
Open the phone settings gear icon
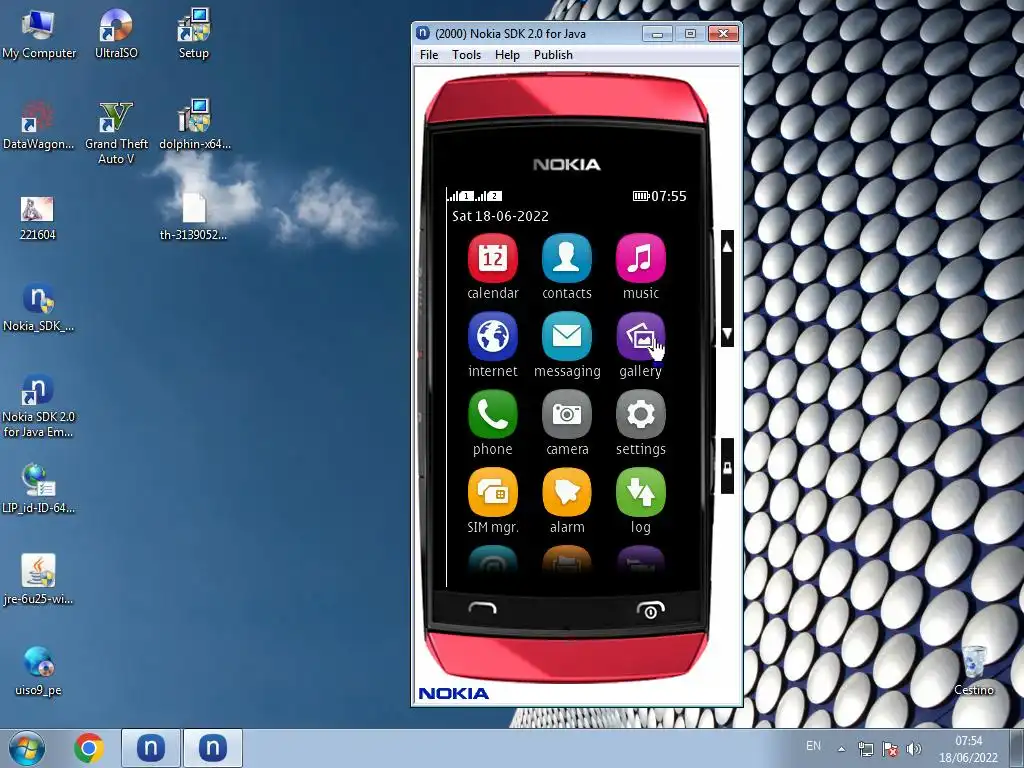click(640, 415)
